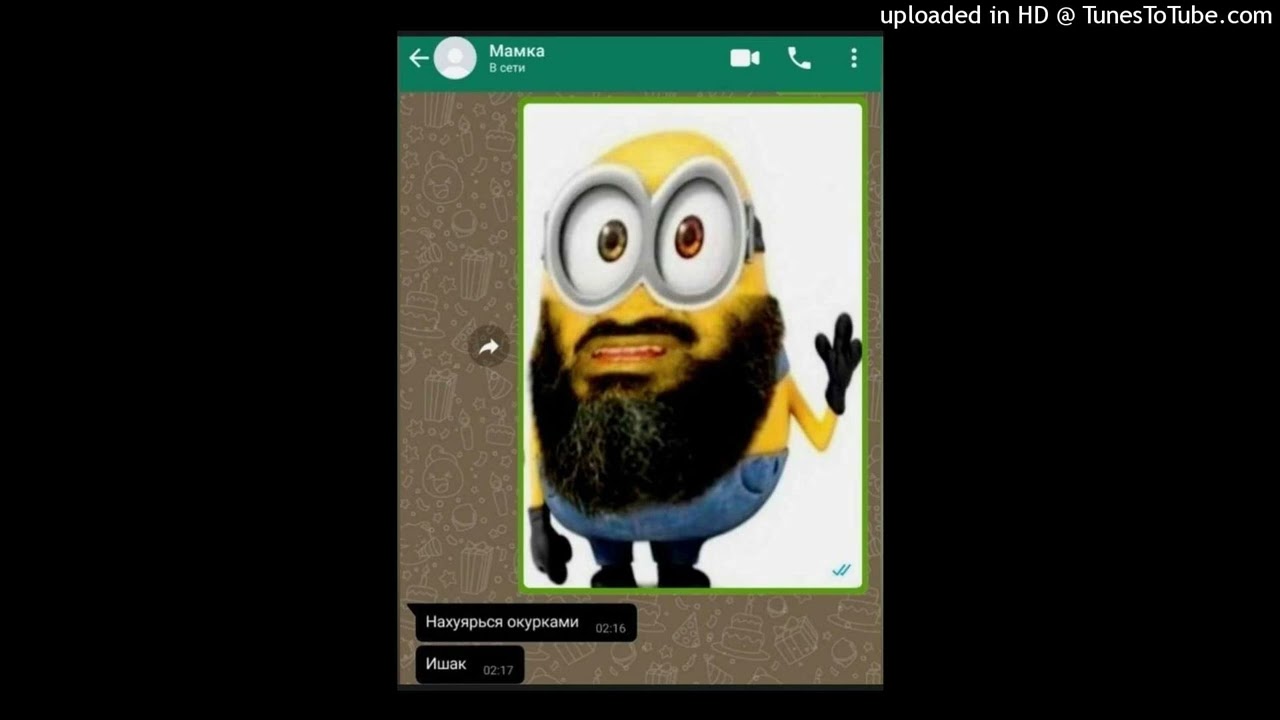Tap the "В сети" online status
Viewport: 1280px width, 720px height.
click(507, 68)
